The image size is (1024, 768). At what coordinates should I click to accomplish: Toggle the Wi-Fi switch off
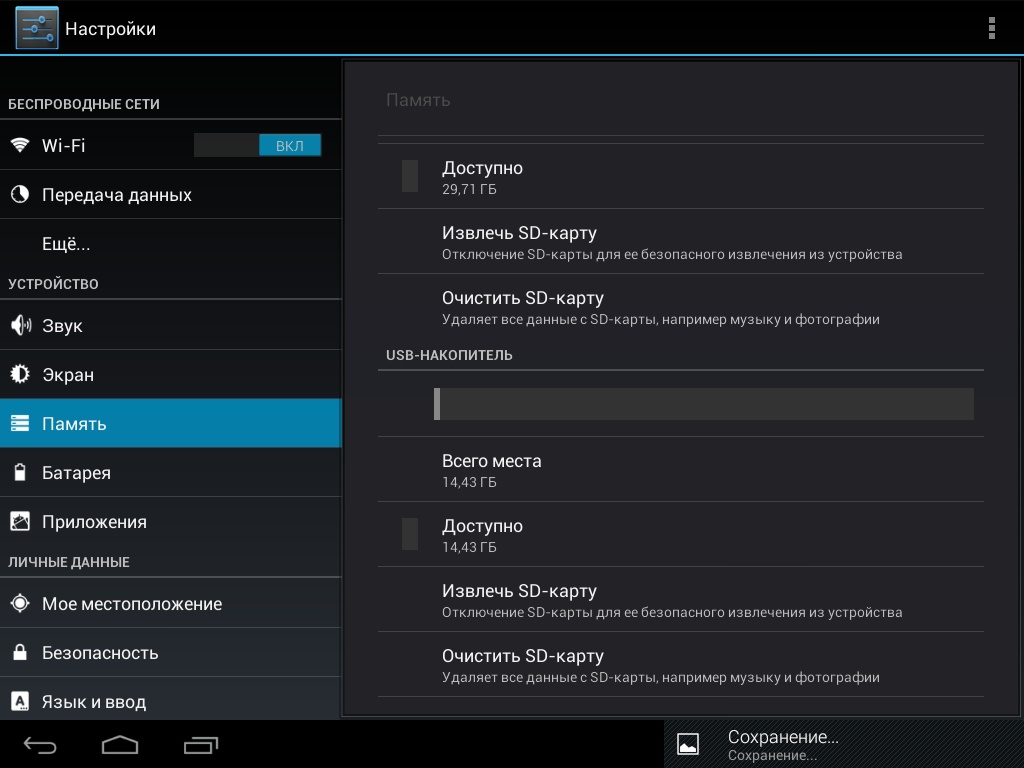(x=258, y=145)
